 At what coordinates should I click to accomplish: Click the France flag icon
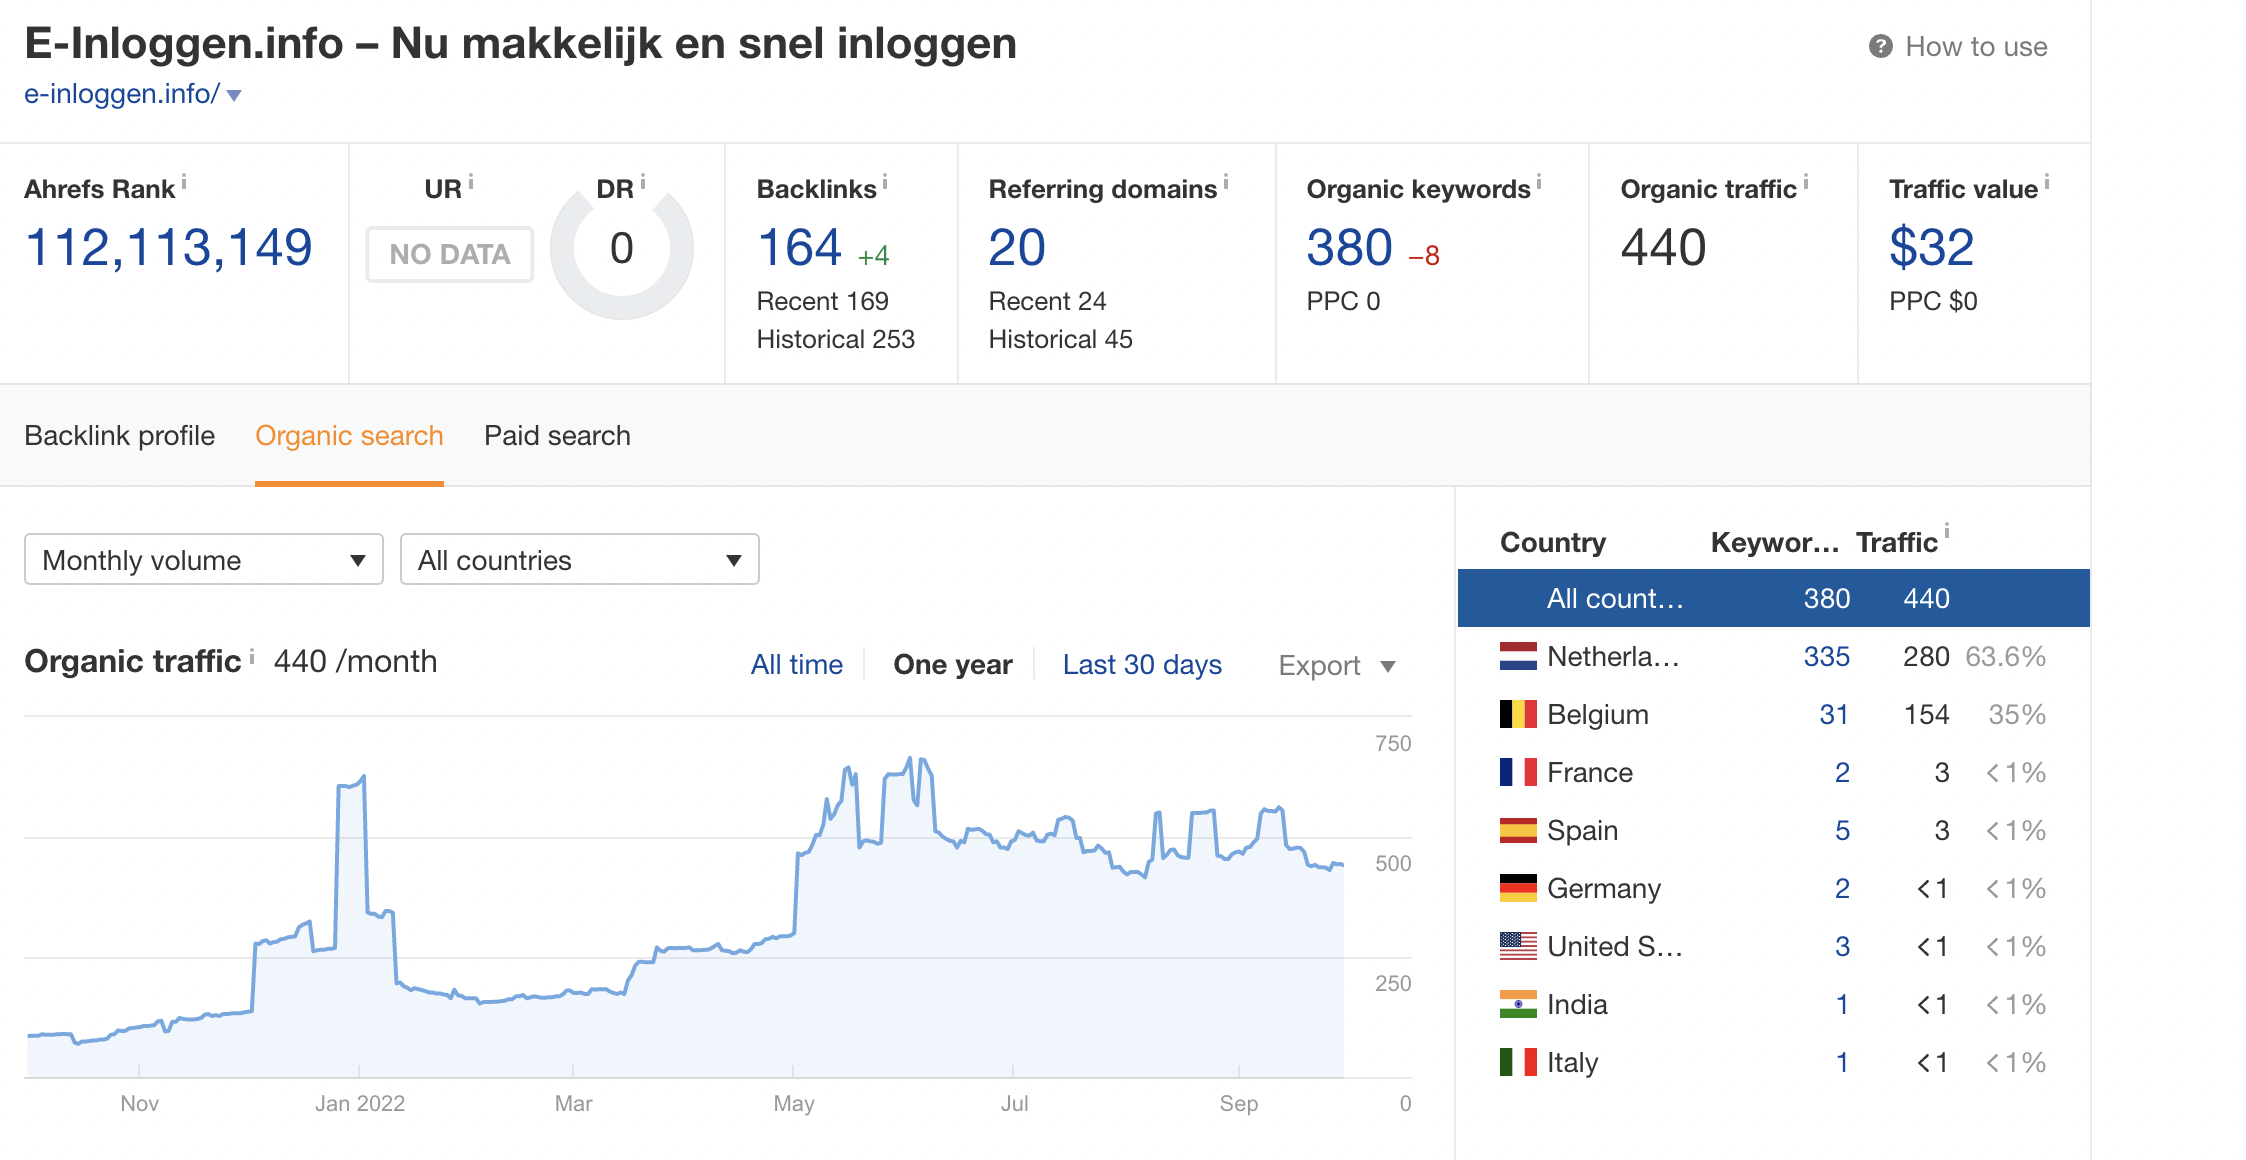1518,772
